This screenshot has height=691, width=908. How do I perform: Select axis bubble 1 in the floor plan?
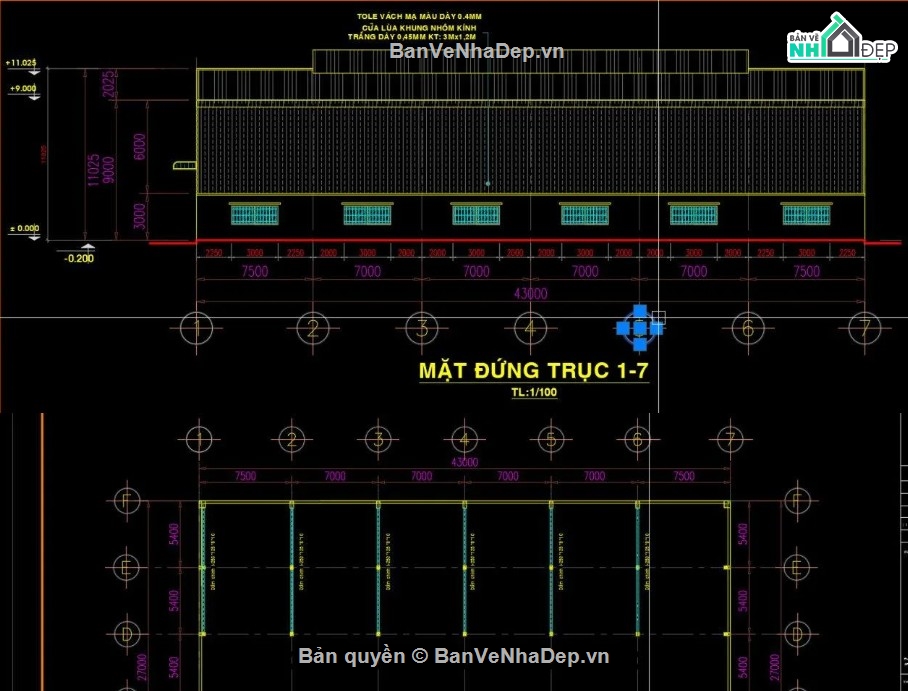coord(199,440)
